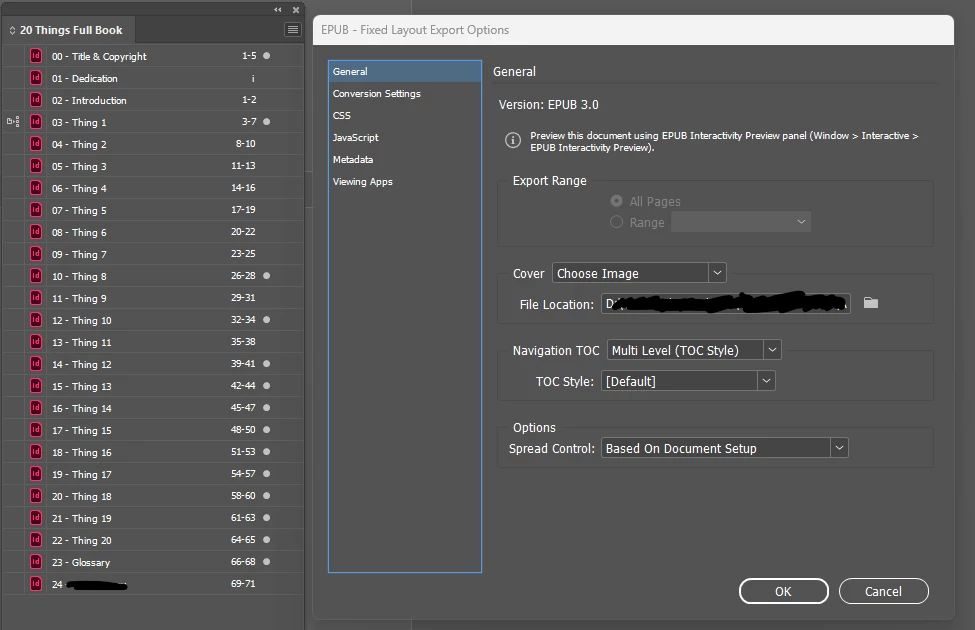This screenshot has height=630, width=975.
Task: Browse for cover file with folder icon
Action: click(871, 303)
